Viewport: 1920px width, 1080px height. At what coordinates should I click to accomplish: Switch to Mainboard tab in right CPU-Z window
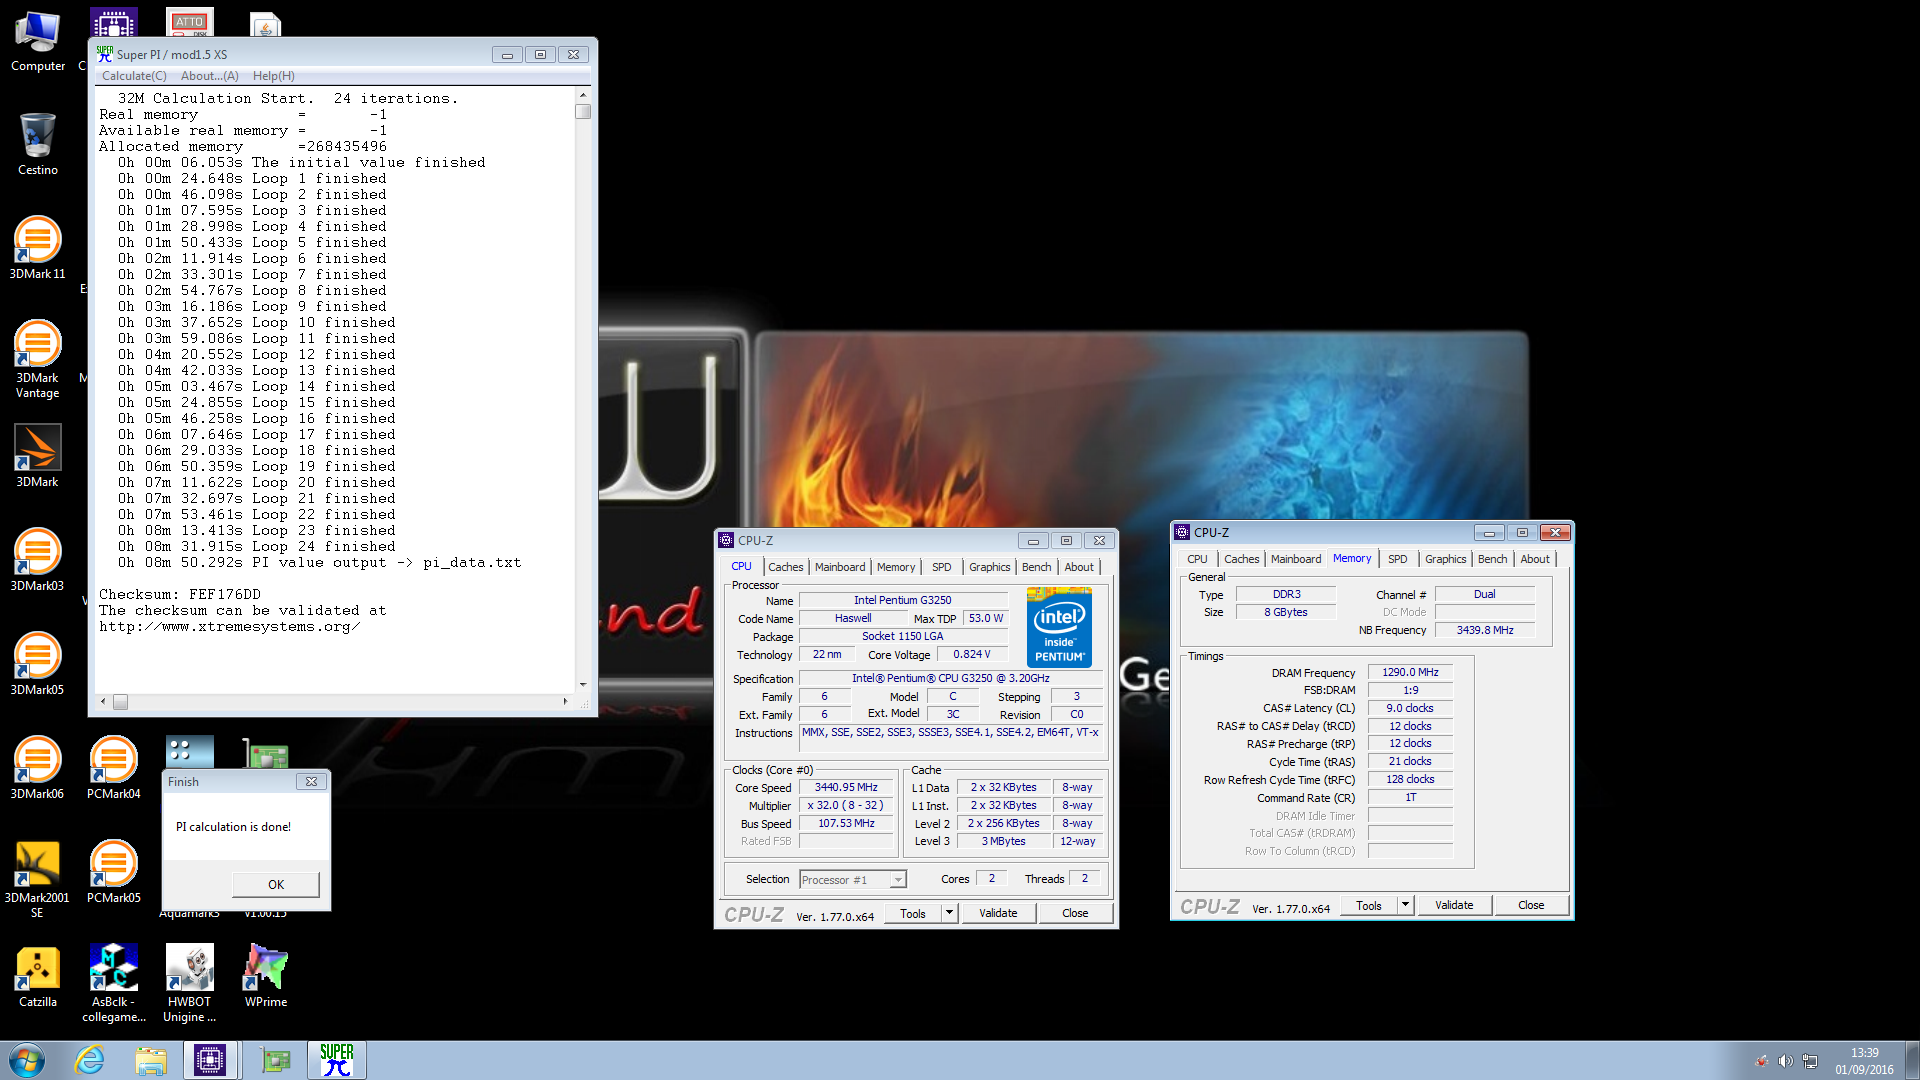(x=1296, y=559)
